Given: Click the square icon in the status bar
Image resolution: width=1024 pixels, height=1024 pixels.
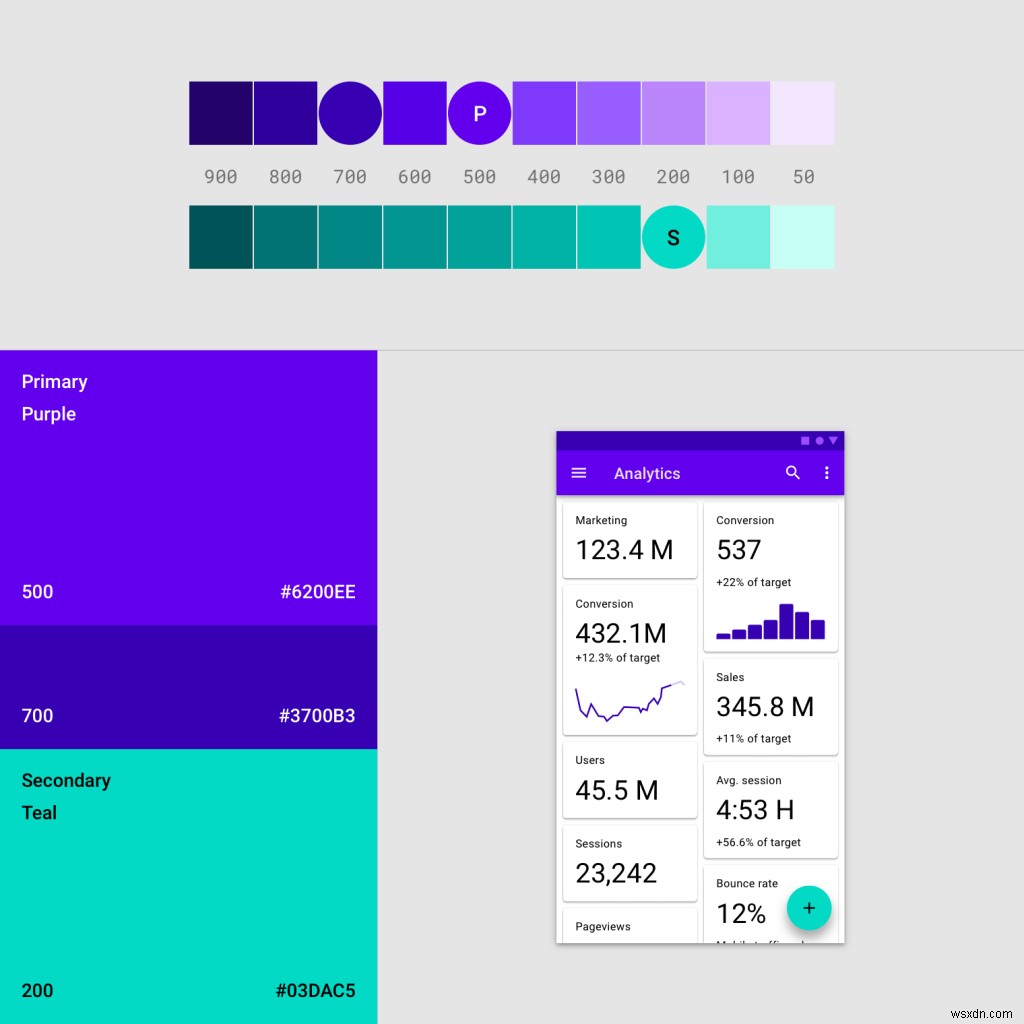Looking at the screenshot, I should point(804,440).
